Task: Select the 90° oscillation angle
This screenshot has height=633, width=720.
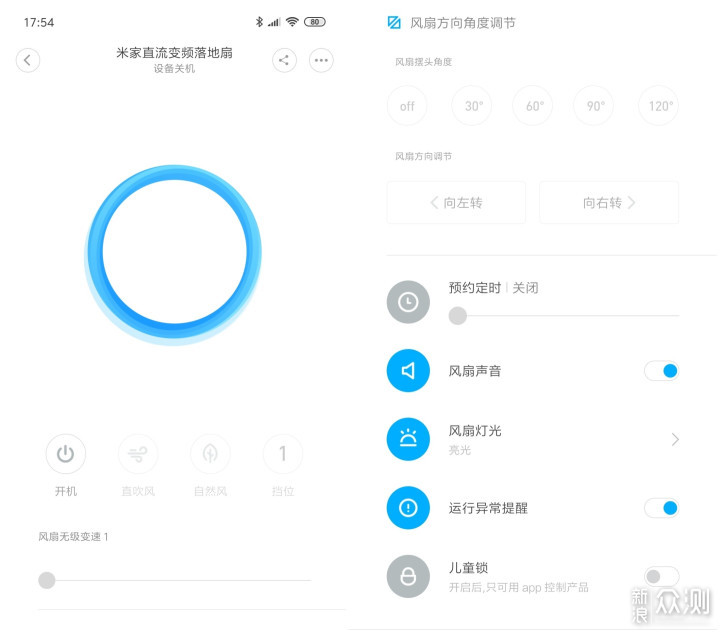Action: 594,106
